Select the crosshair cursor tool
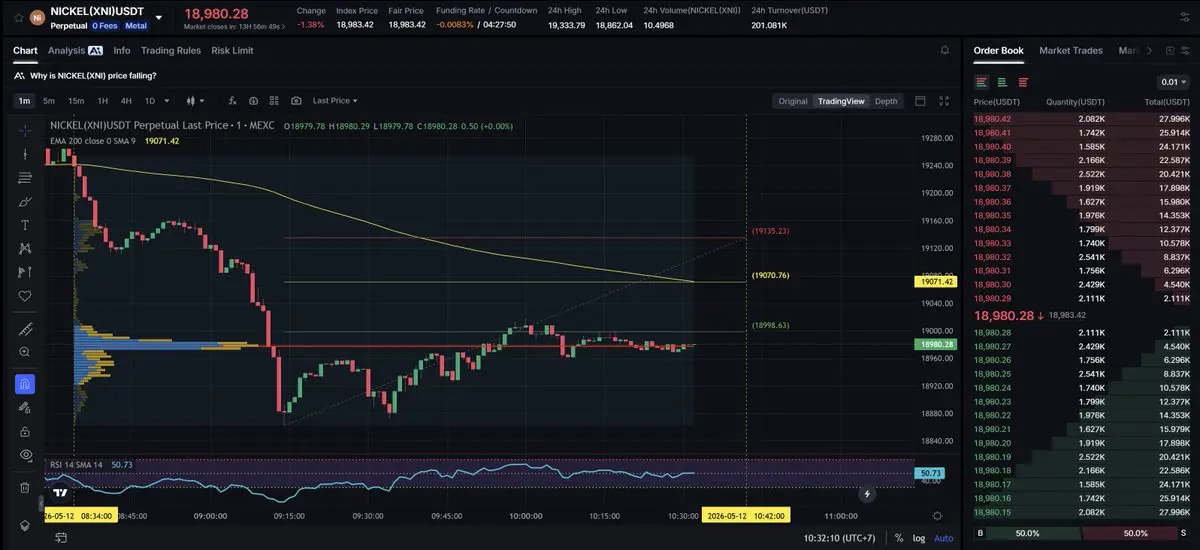This screenshot has height=550, width=1200. [x=25, y=131]
